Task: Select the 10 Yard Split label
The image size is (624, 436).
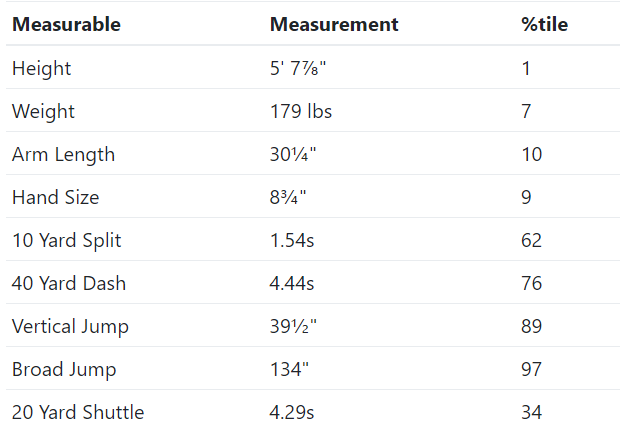Action: tap(66, 240)
